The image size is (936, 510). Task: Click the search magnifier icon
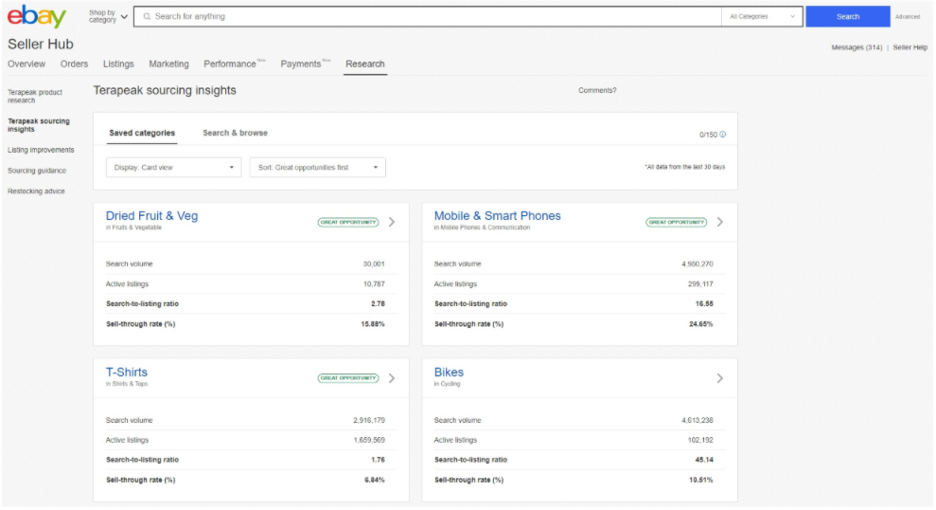click(x=147, y=17)
